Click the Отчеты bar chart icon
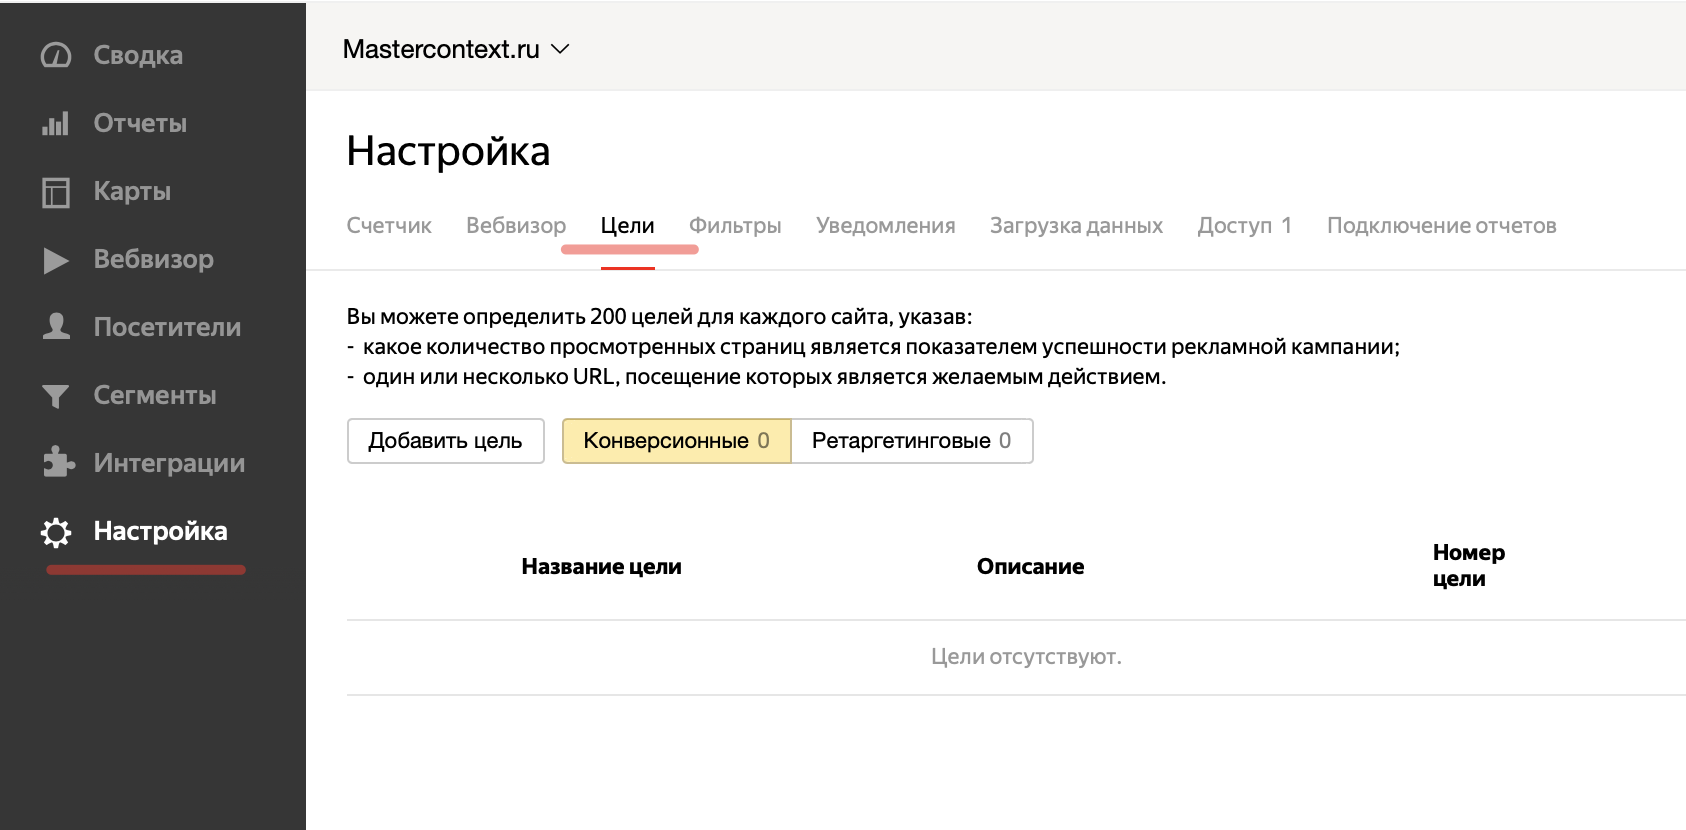The image size is (1686, 830). [x=56, y=123]
